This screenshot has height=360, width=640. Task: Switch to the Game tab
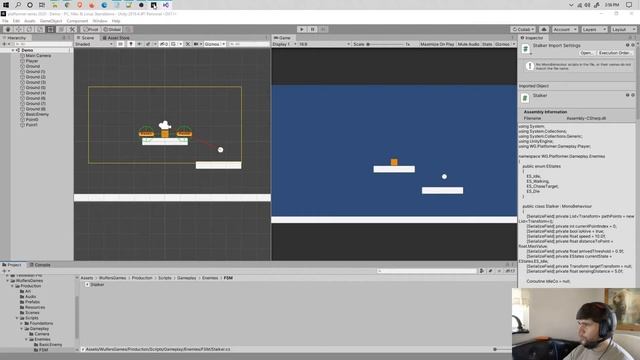(282, 38)
